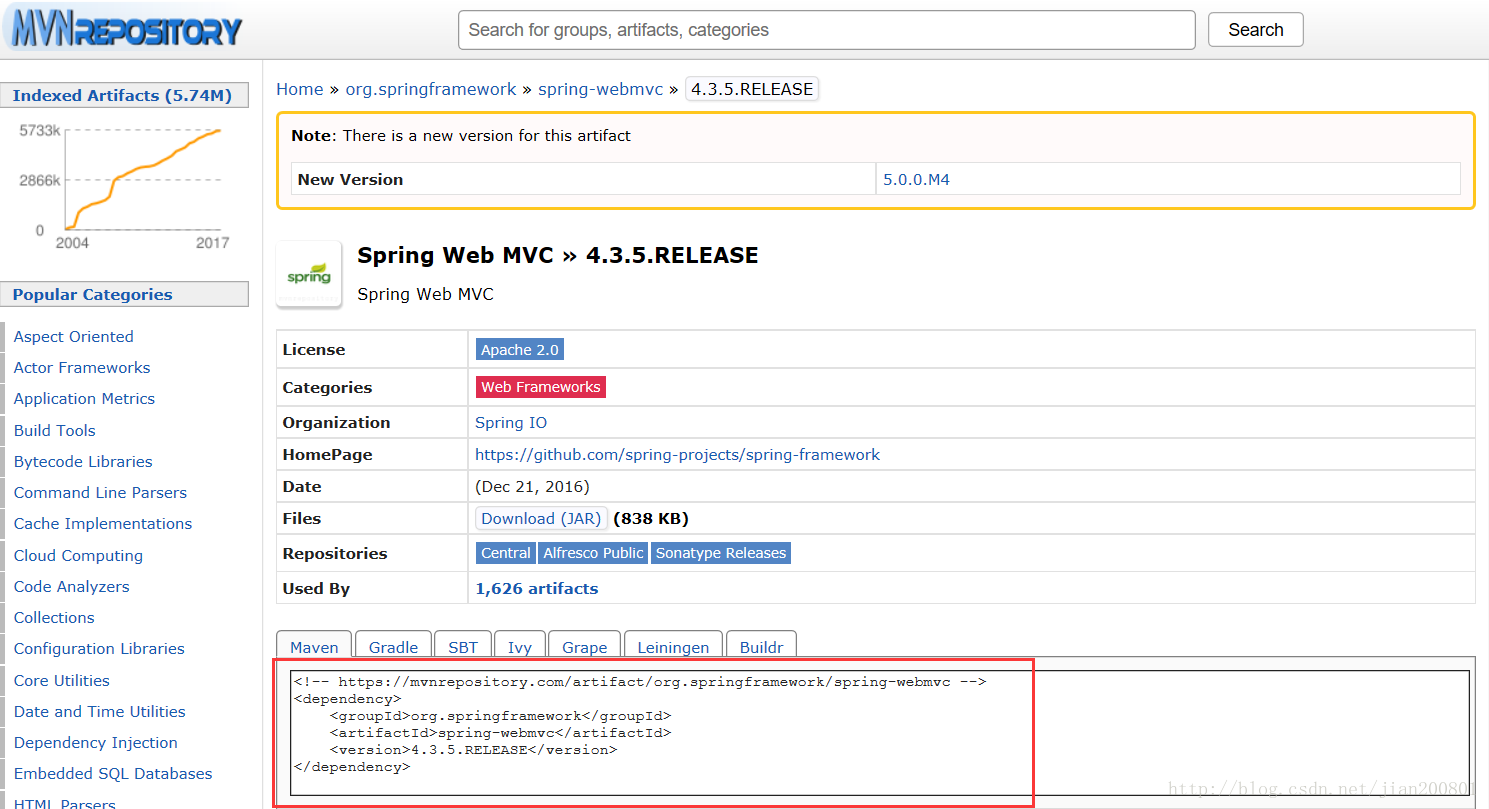Switch to the SBT tab
1489x809 pixels.
click(463, 646)
